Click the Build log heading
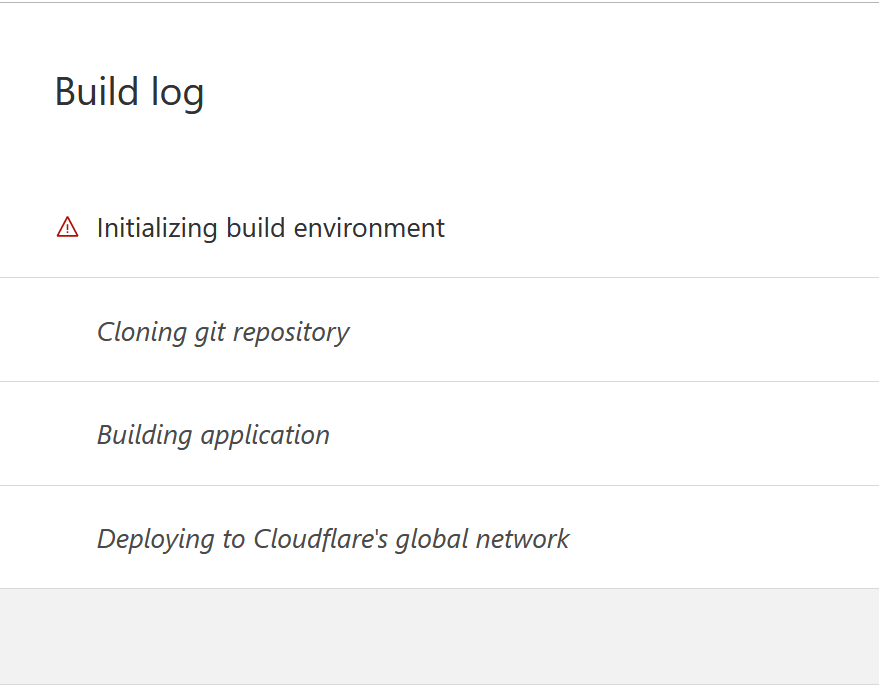879x685 pixels. pyautogui.click(x=129, y=92)
